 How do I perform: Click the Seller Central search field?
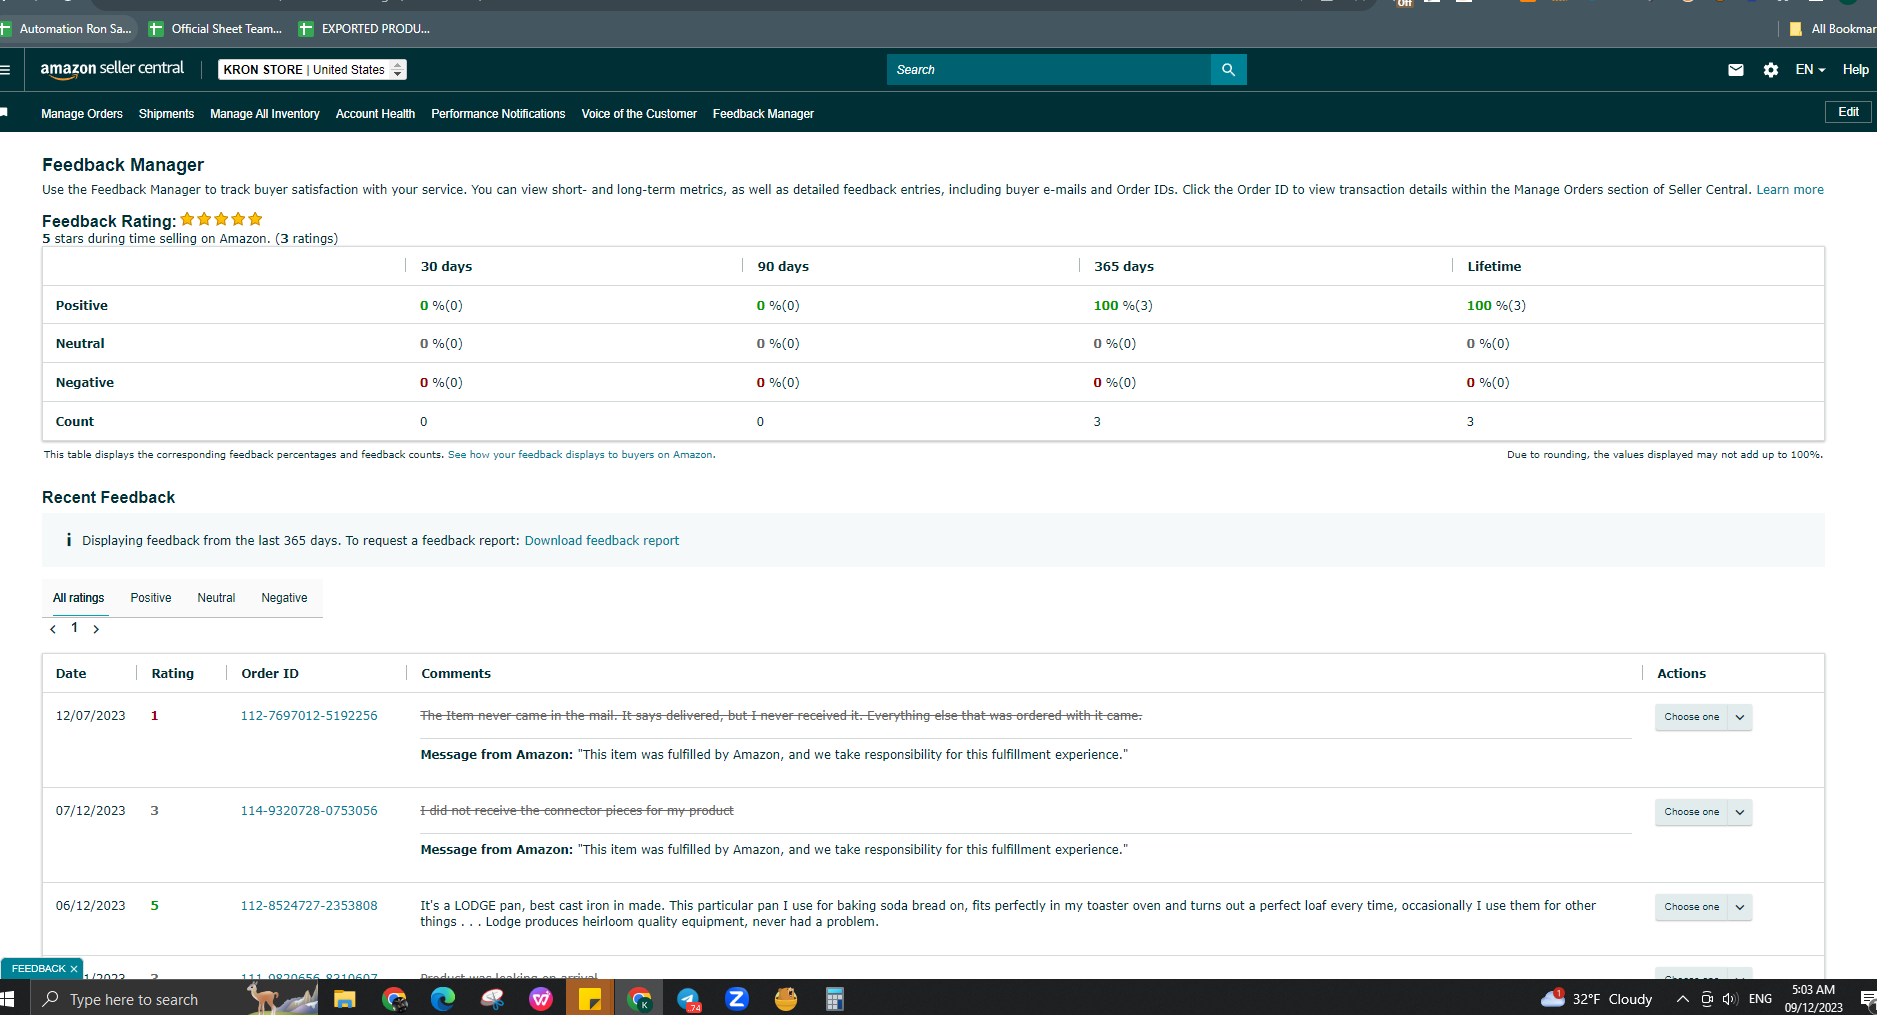(1048, 70)
